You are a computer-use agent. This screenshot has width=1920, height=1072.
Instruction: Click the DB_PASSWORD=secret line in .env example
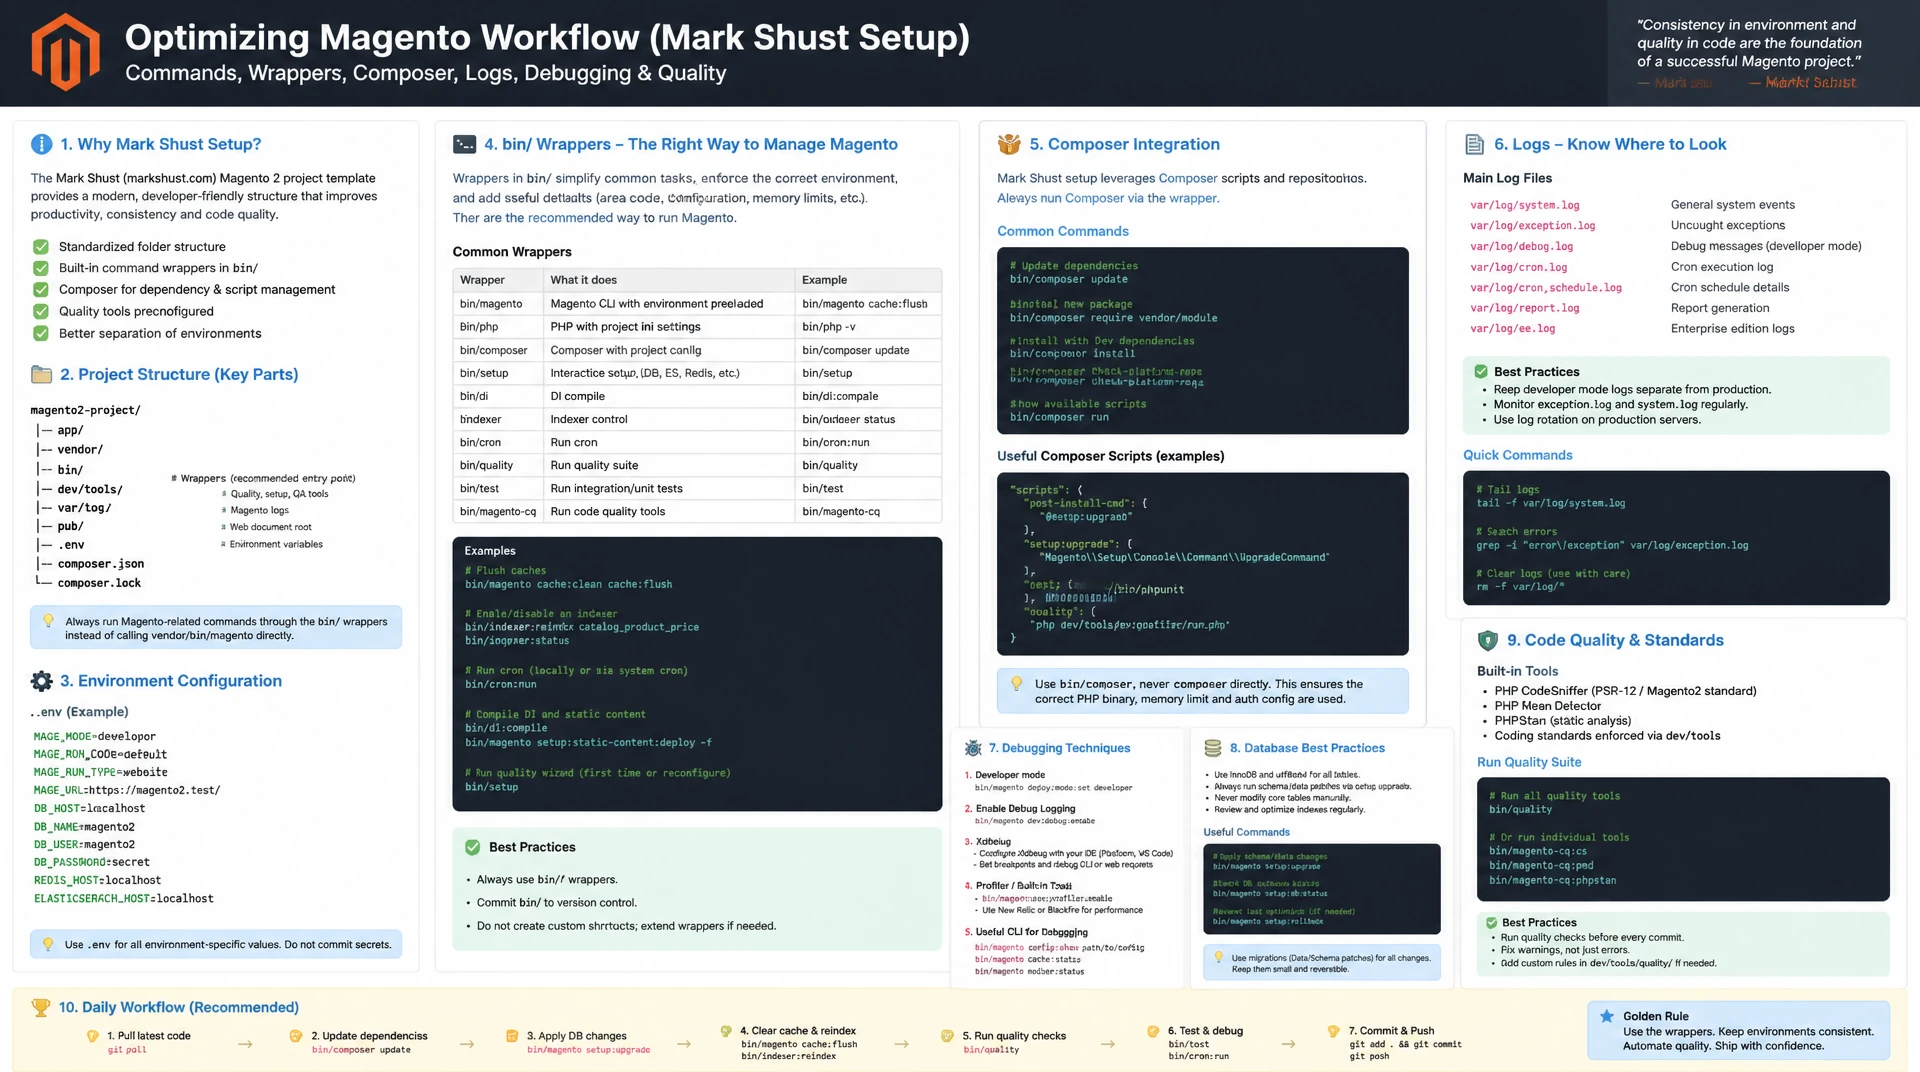92,862
